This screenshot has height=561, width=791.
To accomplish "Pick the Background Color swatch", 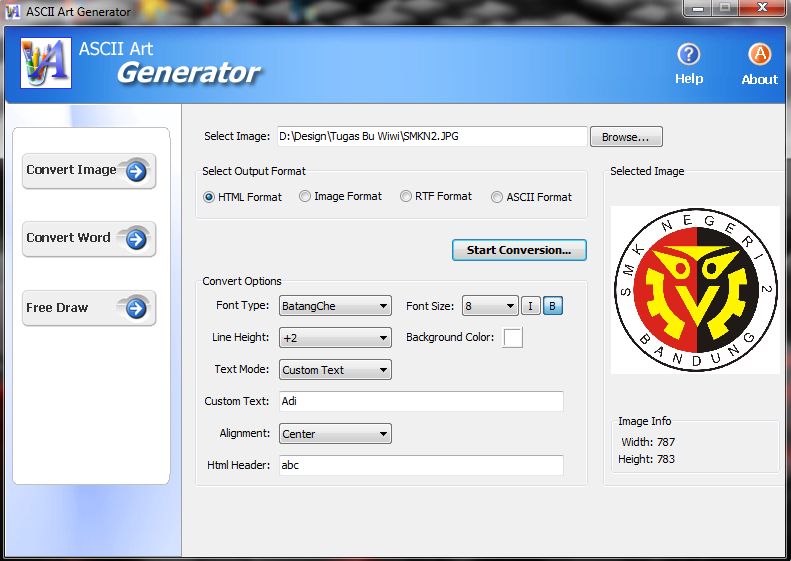I will [513, 338].
